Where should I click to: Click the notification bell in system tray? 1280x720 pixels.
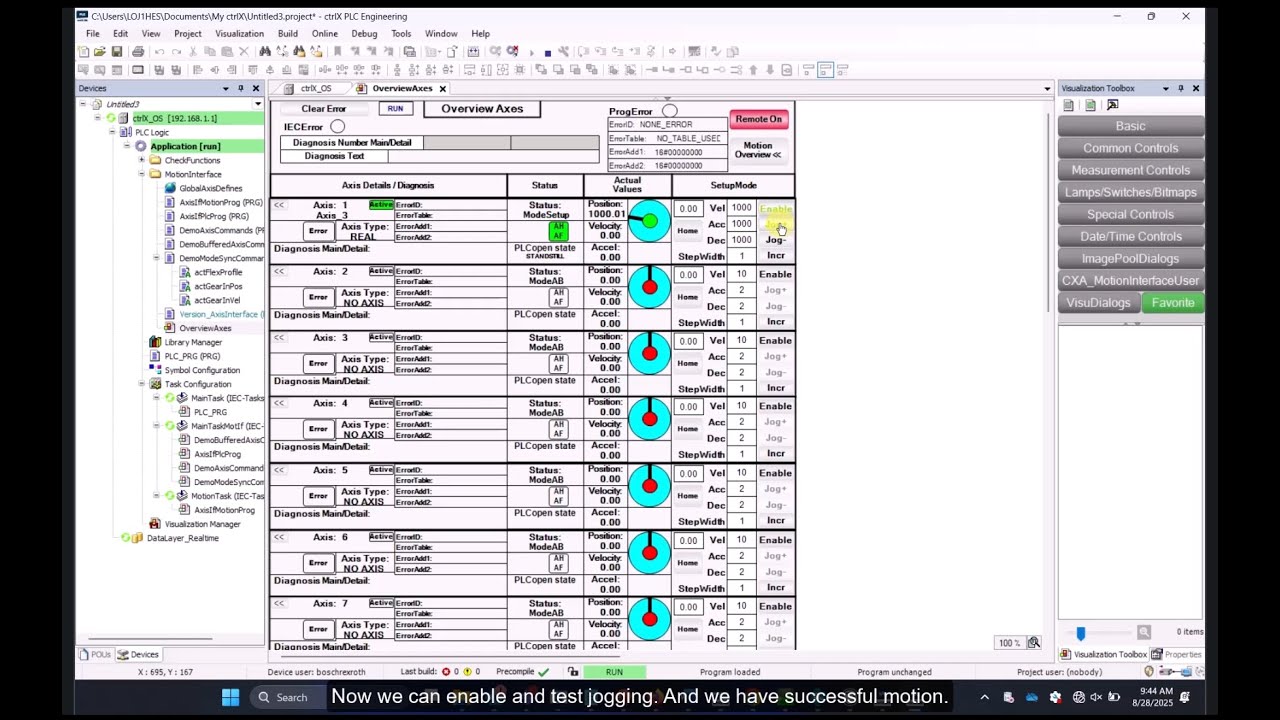[x=1185, y=697]
